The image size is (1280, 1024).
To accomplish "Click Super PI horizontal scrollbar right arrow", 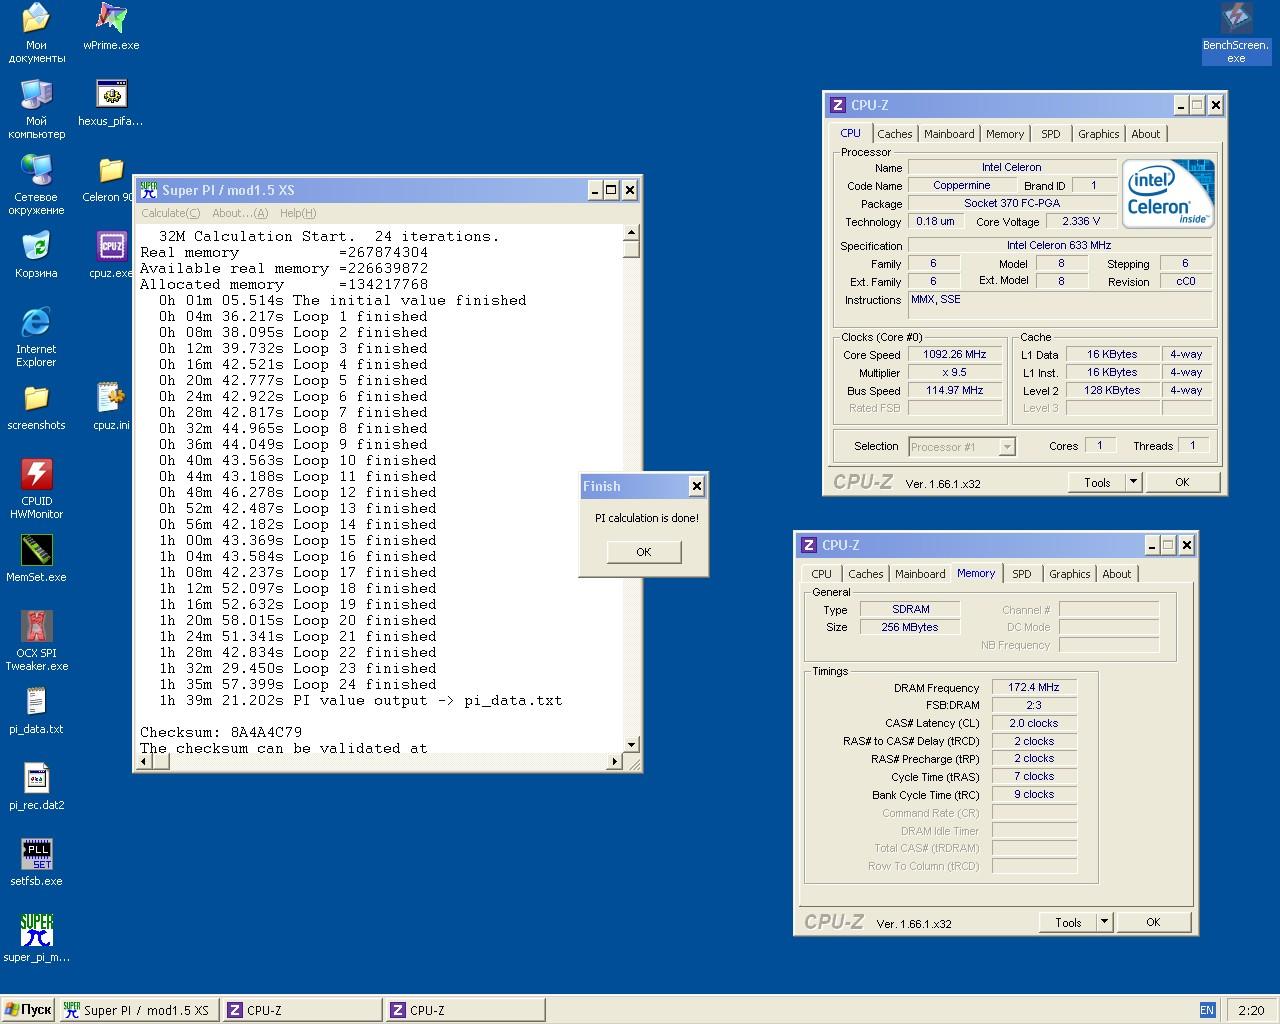I will tap(614, 762).
